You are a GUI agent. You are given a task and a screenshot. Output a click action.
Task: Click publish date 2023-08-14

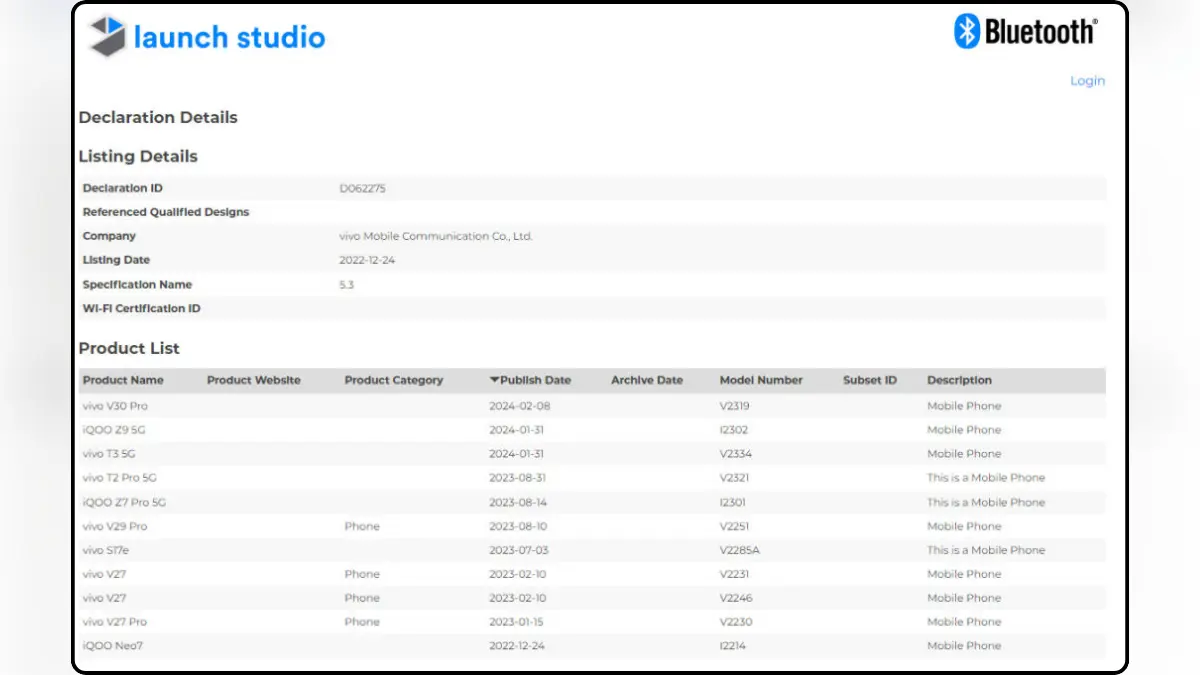(x=519, y=502)
